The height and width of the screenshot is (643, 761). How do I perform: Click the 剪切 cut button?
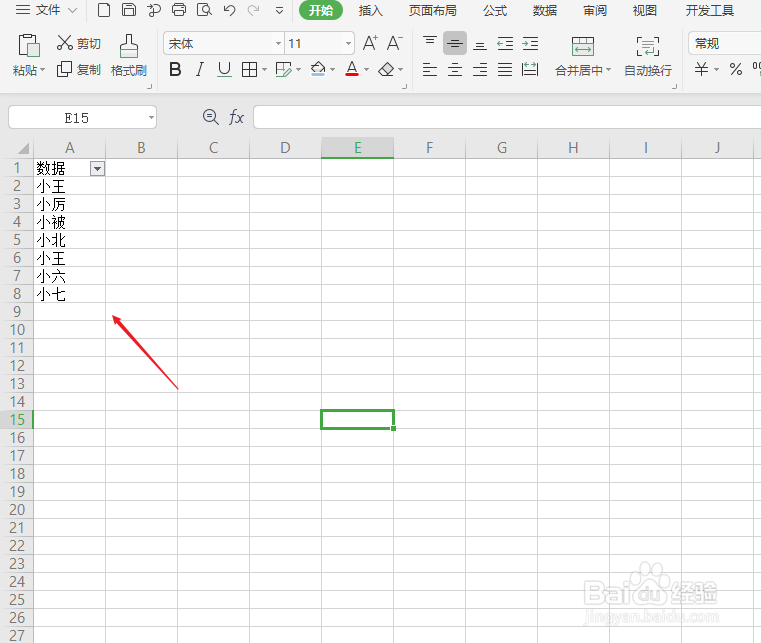(78, 43)
